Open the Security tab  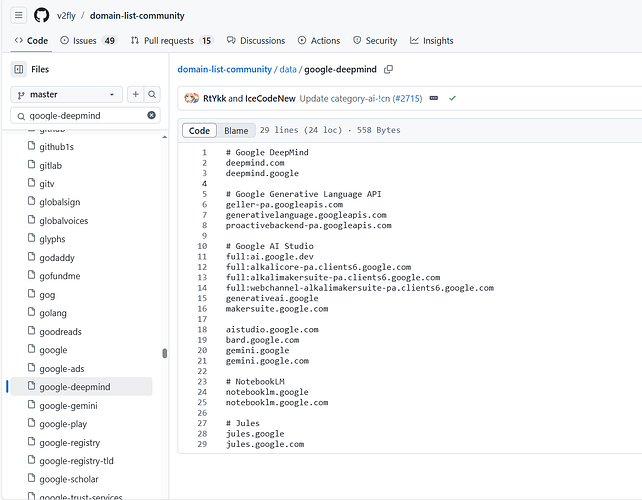[375, 41]
